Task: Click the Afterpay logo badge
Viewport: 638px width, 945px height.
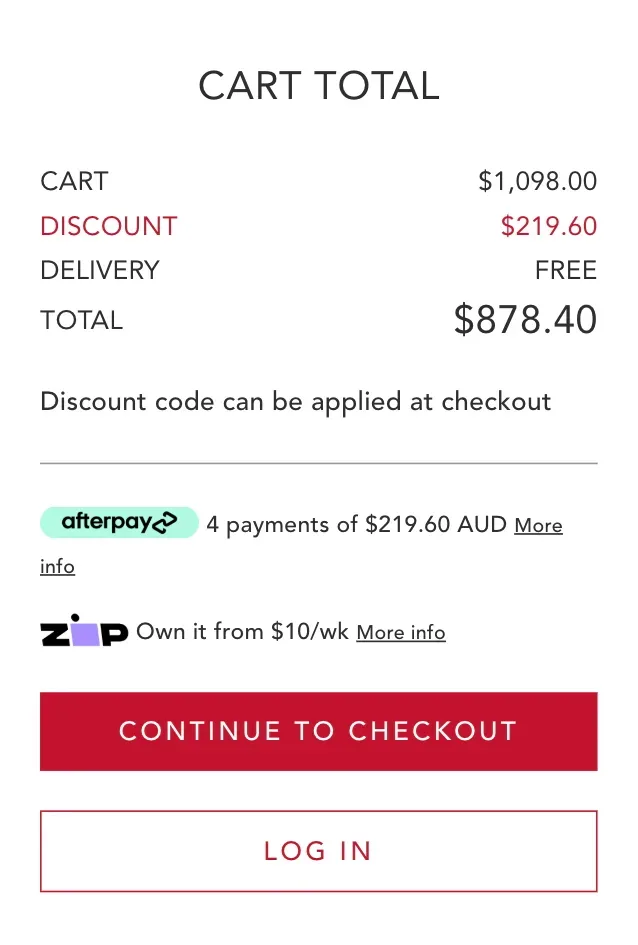Action: [119, 522]
